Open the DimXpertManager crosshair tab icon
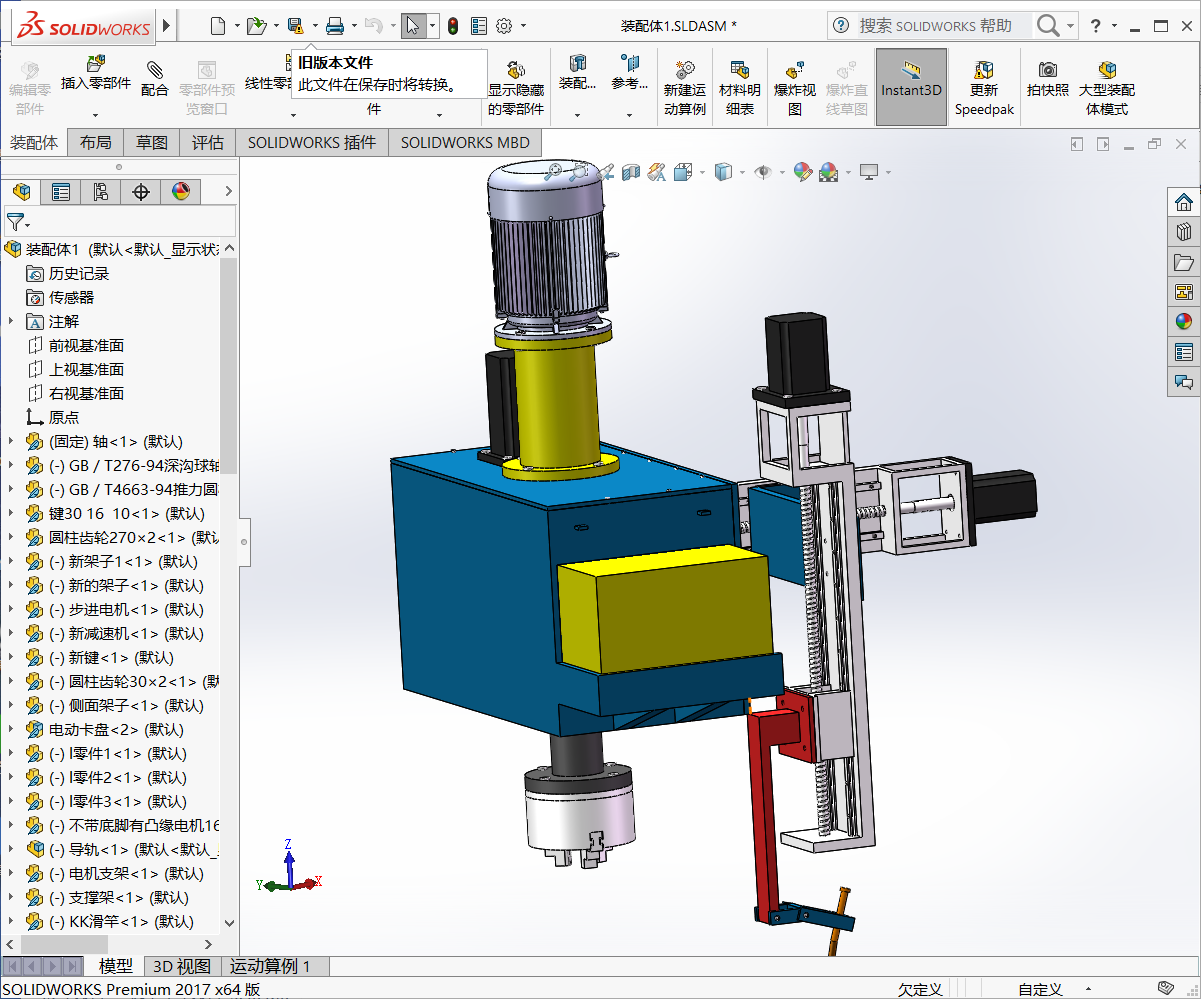This screenshot has height=999, width=1201. point(141,192)
